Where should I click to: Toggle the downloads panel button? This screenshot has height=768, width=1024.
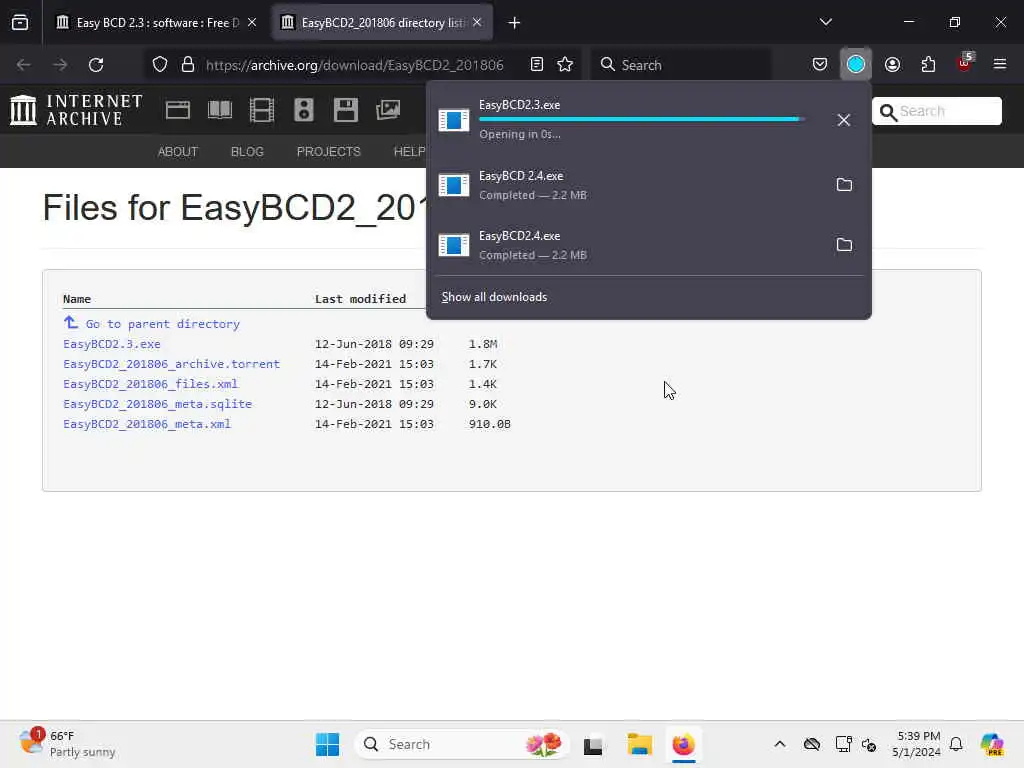(856, 65)
